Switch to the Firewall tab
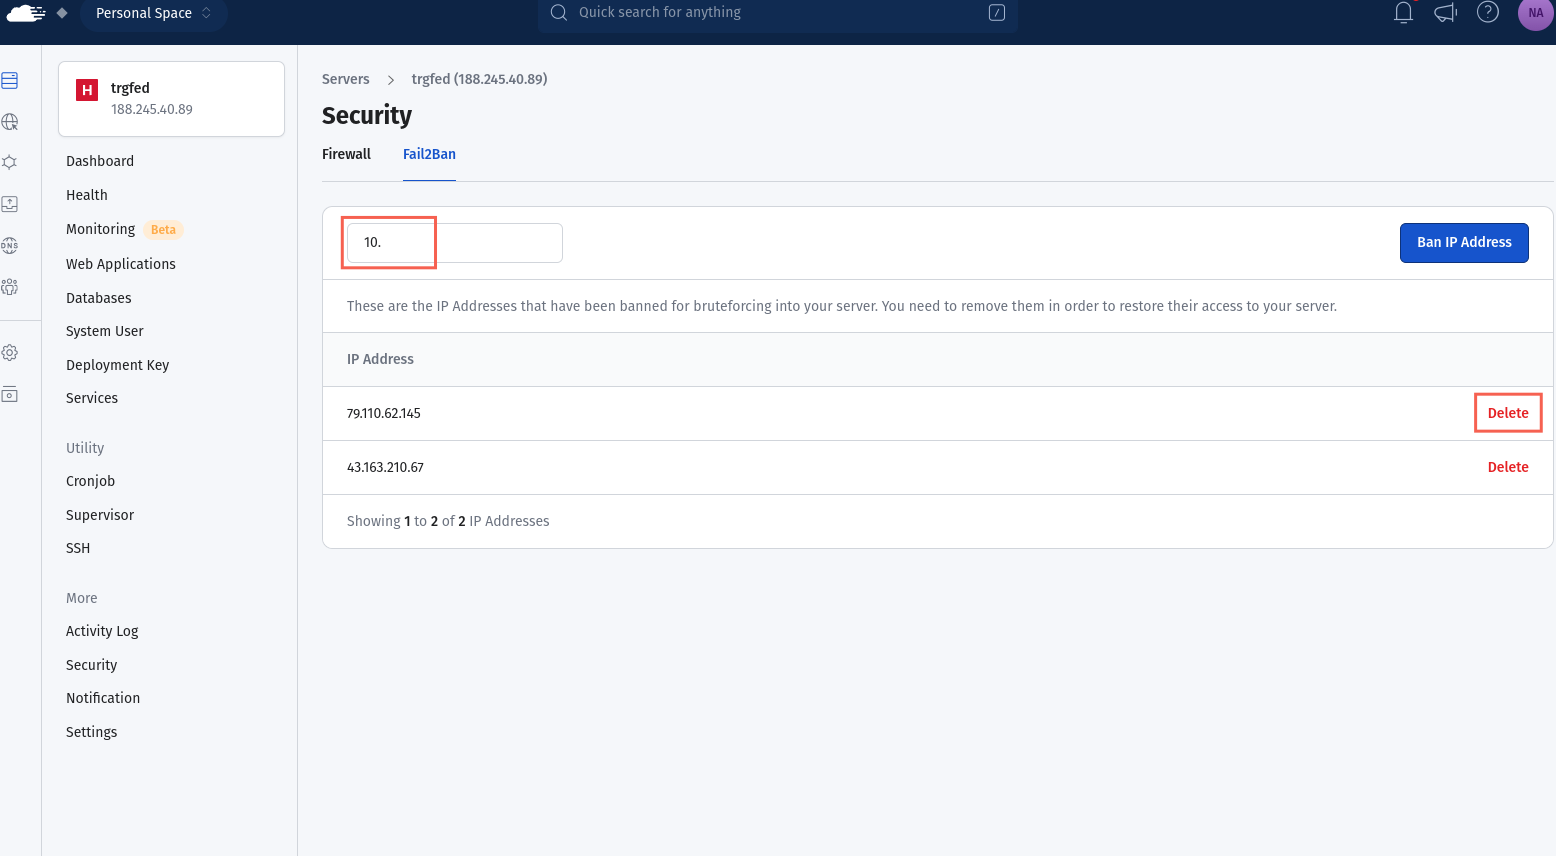Viewport: 1556px width, 856px height. (346, 154)
